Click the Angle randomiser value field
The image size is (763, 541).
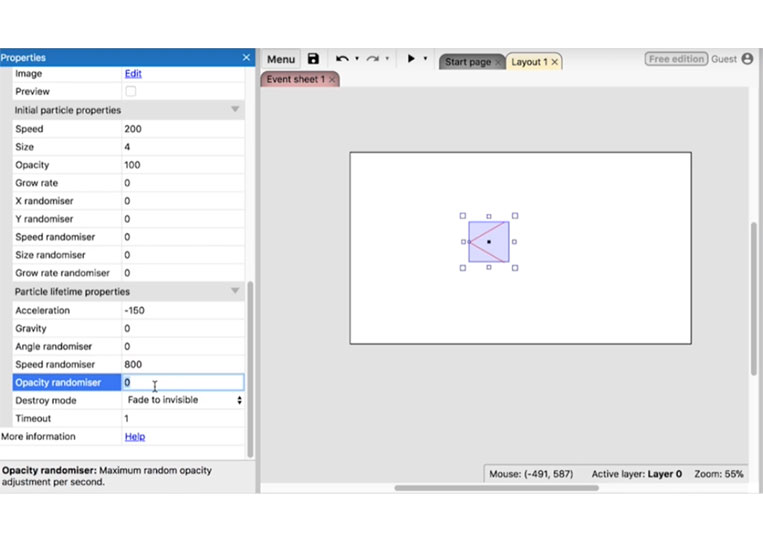click(183, 346)
